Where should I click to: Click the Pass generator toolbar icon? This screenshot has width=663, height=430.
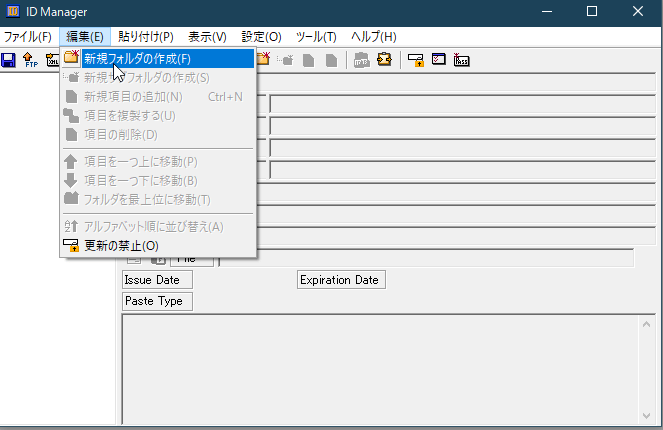(x=461, y=60)
